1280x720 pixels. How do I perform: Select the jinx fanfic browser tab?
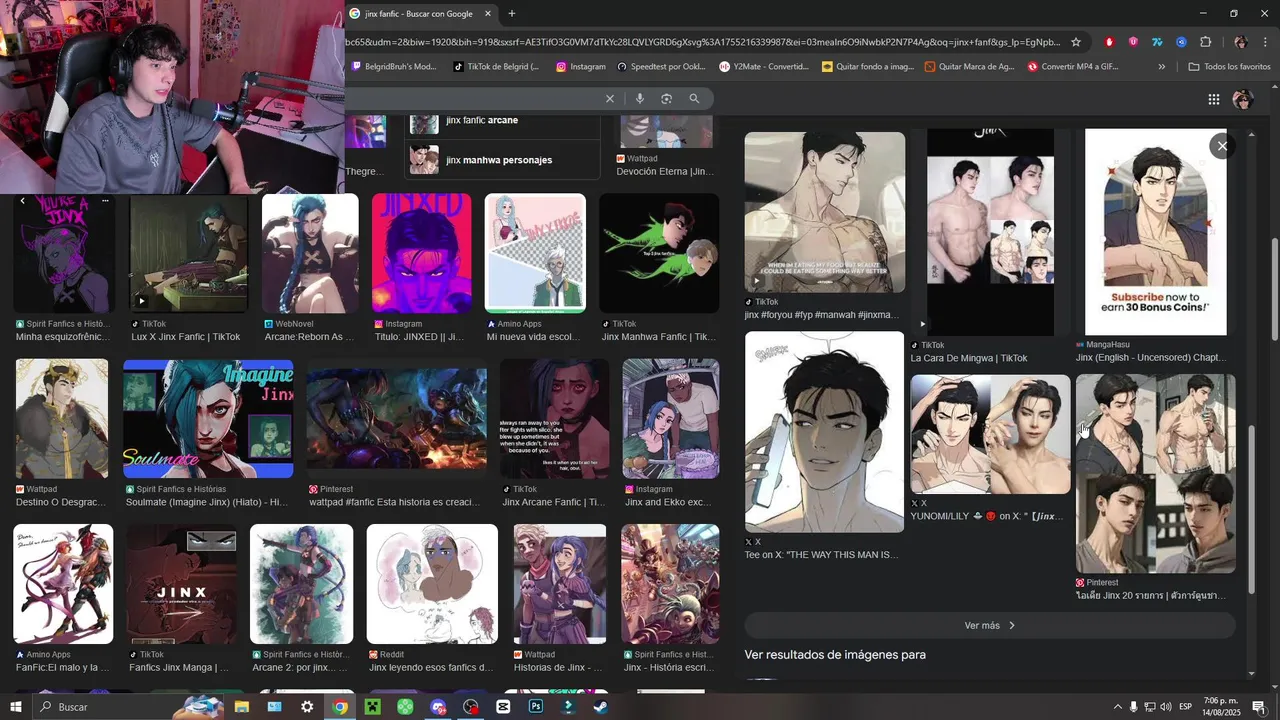click(x=421, y=14)
